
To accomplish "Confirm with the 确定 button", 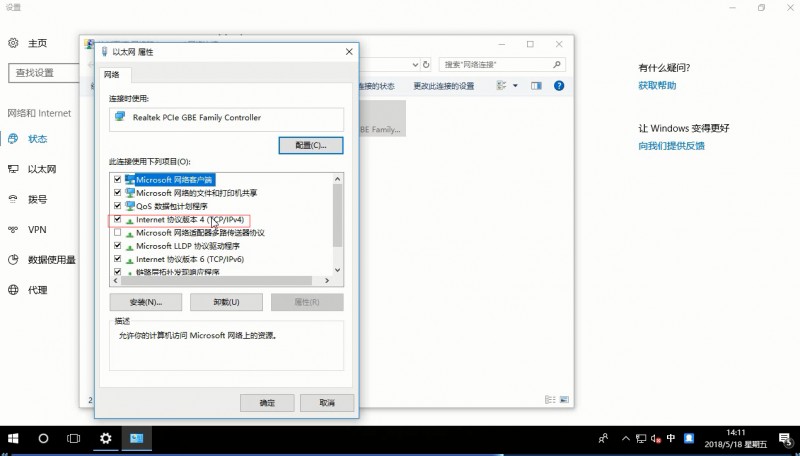I will 267,403.
